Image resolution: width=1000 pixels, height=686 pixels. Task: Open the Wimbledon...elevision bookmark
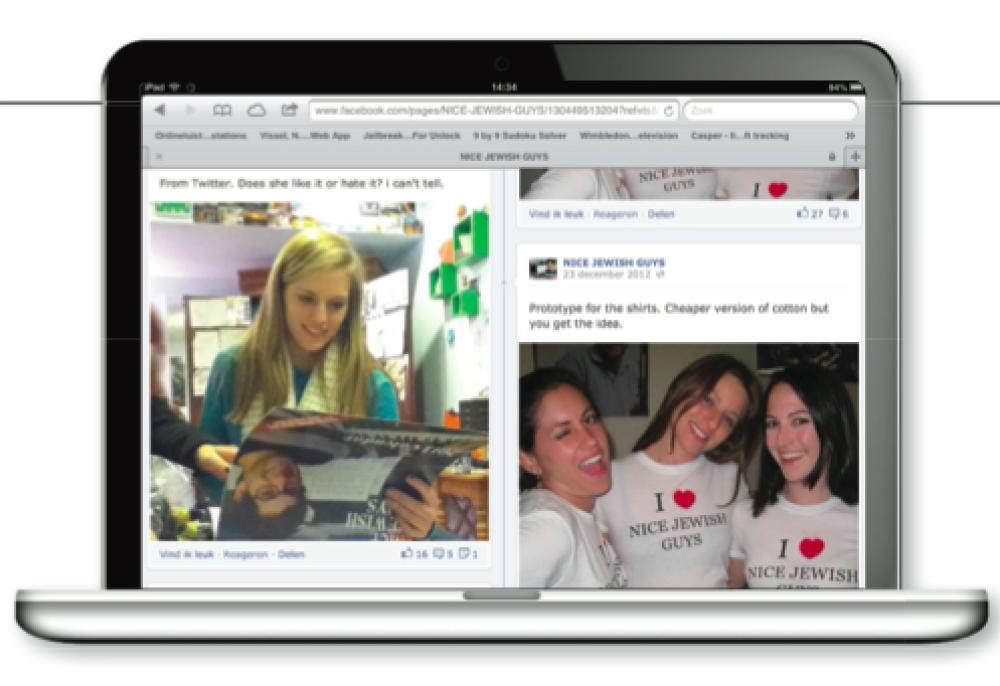[628, 136]
